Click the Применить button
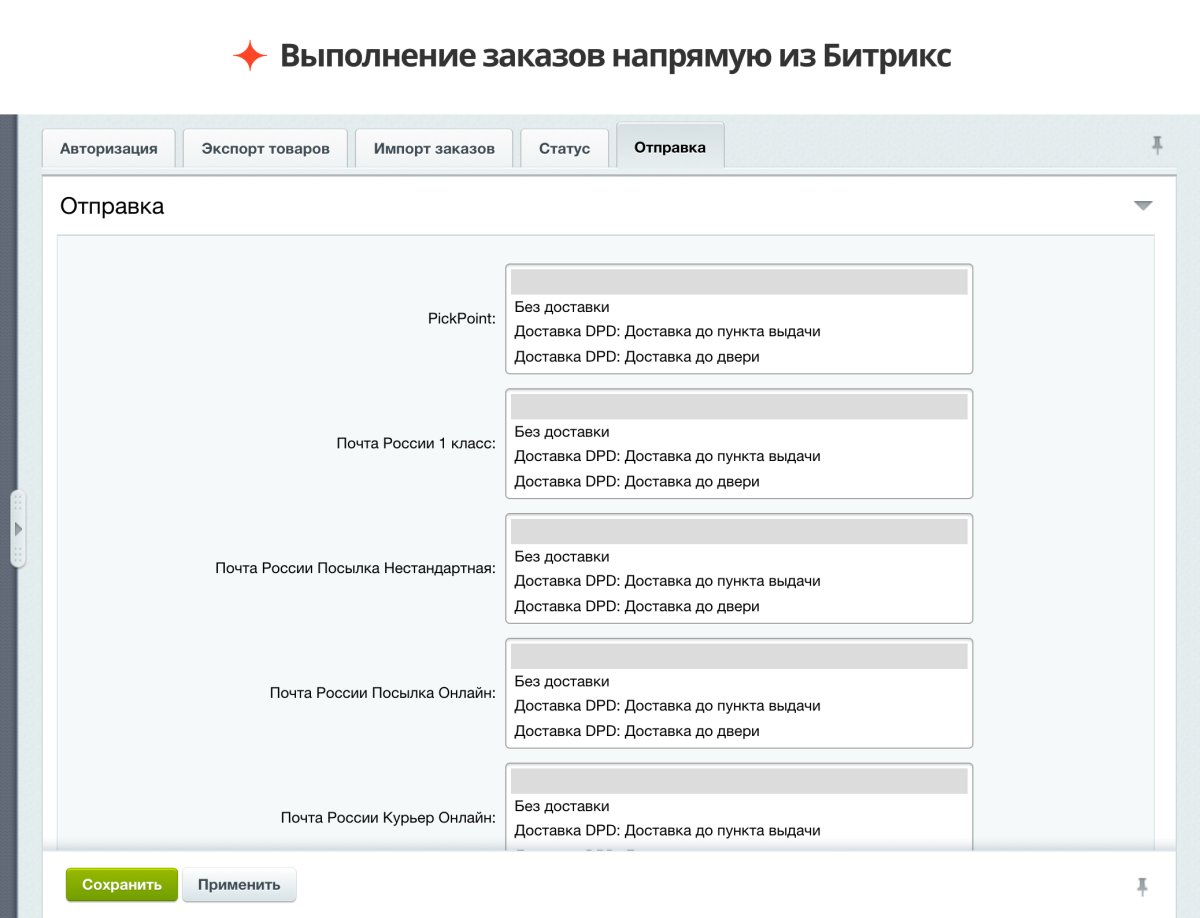This screenshot has height=918, width=1200. [239, 884]
